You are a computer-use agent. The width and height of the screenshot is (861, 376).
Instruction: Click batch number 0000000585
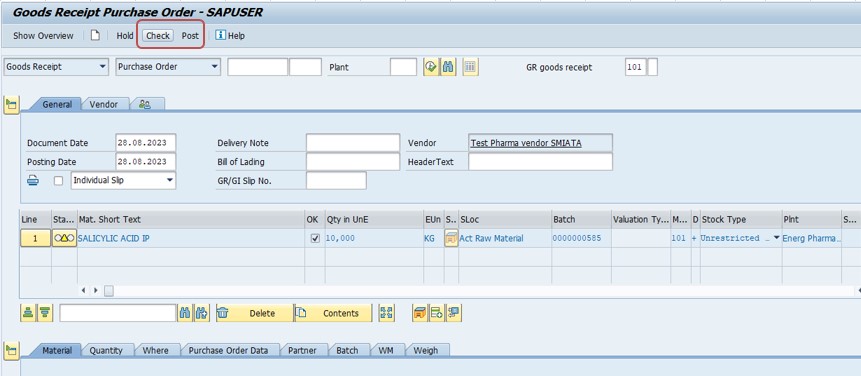pyautogui.click(x=577, y=238)
